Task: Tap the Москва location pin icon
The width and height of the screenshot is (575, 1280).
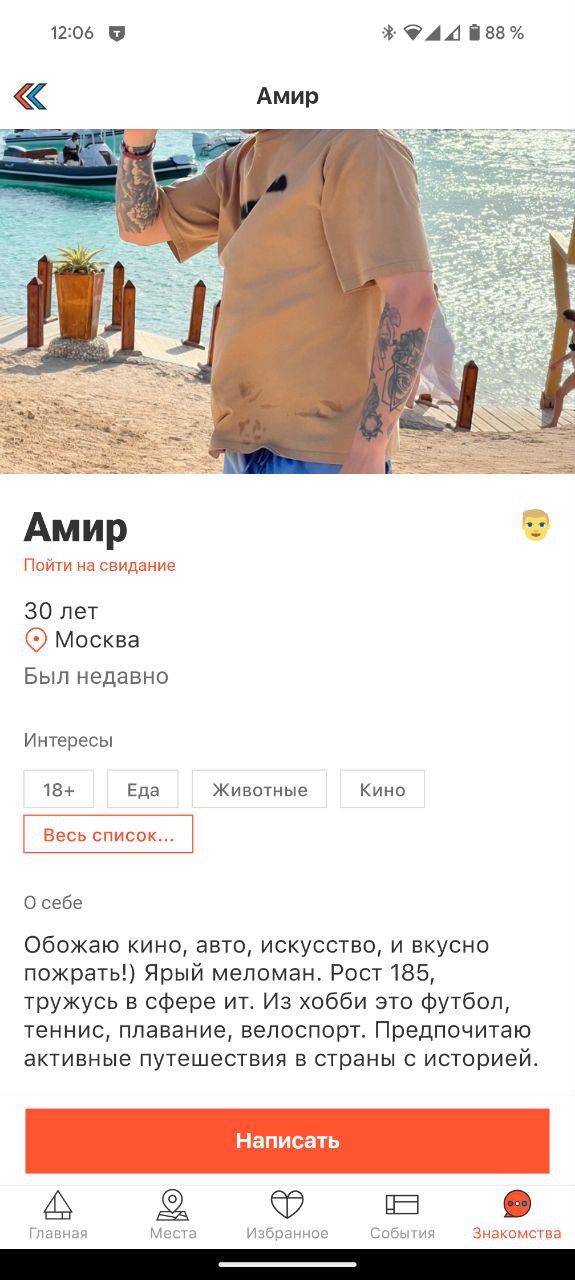Action: pos(36,640)
